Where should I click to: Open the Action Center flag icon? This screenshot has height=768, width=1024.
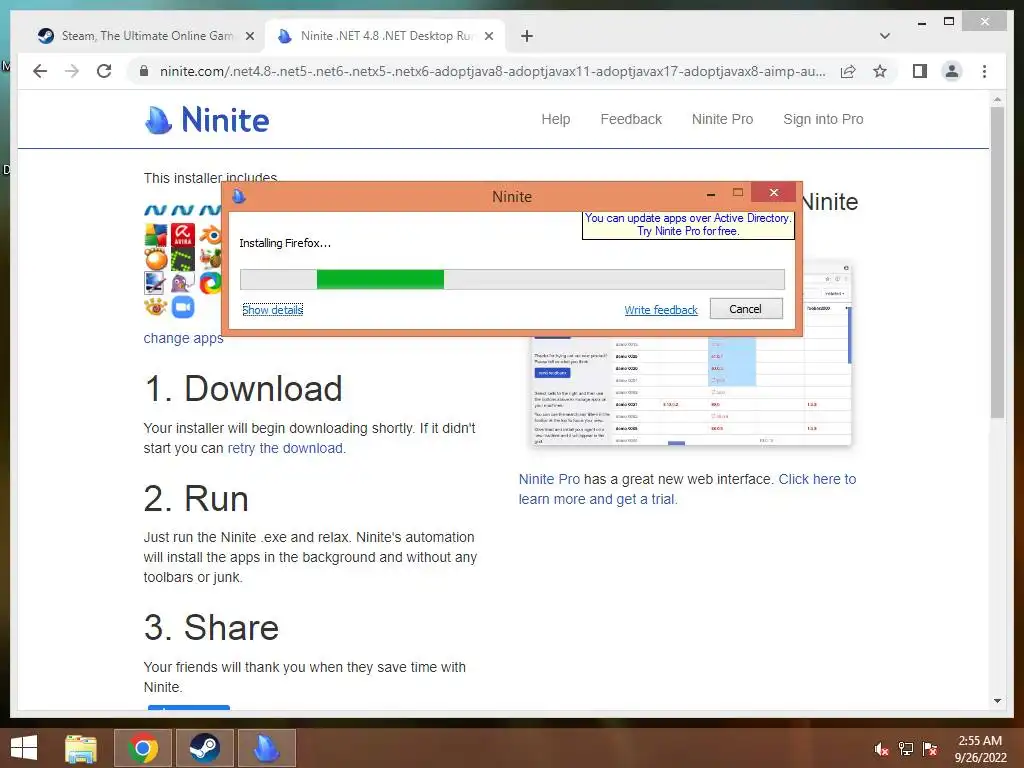pos(930,749)
